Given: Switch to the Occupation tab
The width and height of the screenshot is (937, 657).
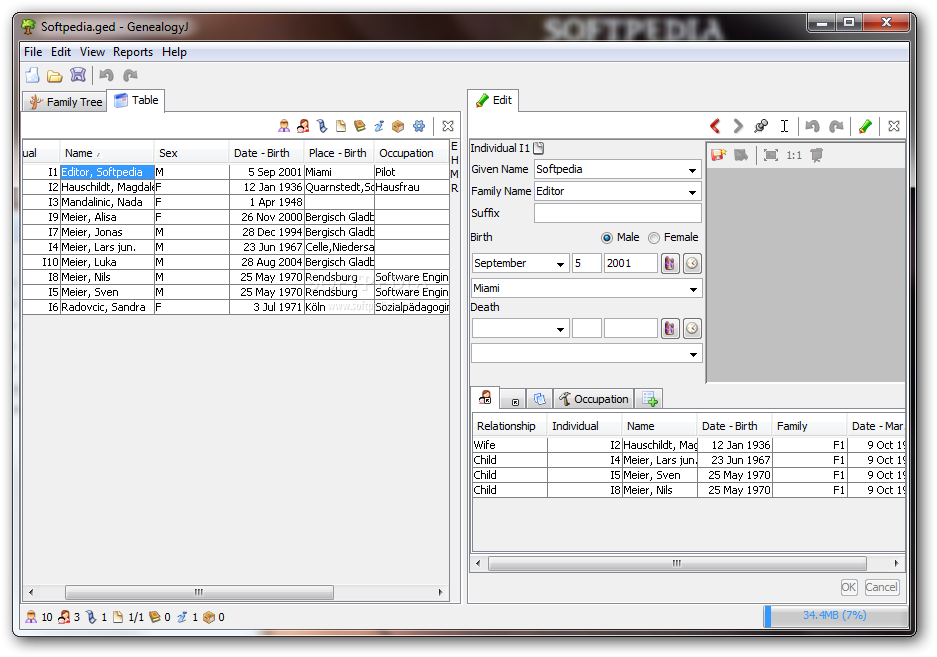Looking at the screenshot, I should (x=593, y=399).
